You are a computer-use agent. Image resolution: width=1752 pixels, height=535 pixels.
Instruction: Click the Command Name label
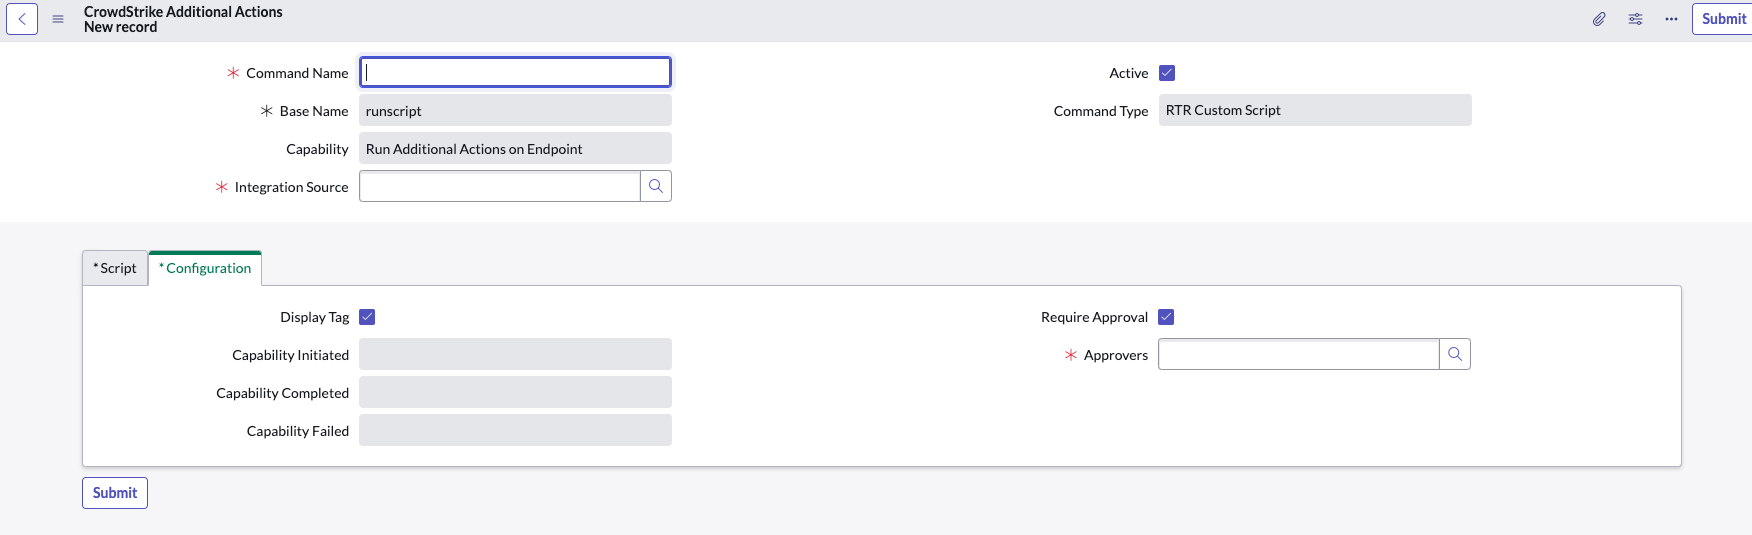(297, 73)
